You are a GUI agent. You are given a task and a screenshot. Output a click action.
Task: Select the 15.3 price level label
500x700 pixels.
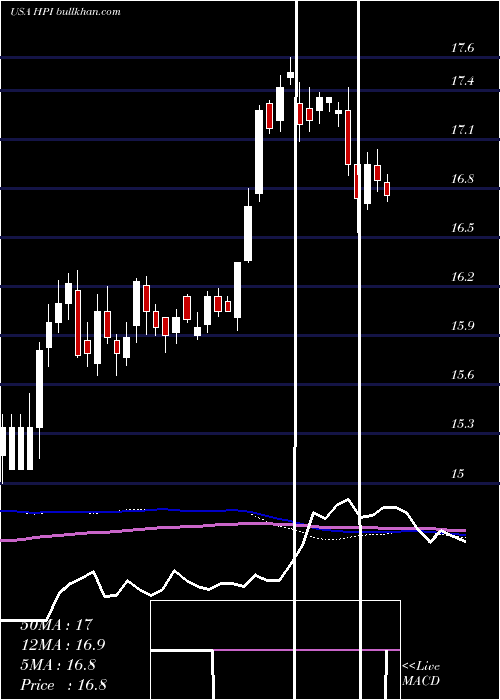point(462,423)
